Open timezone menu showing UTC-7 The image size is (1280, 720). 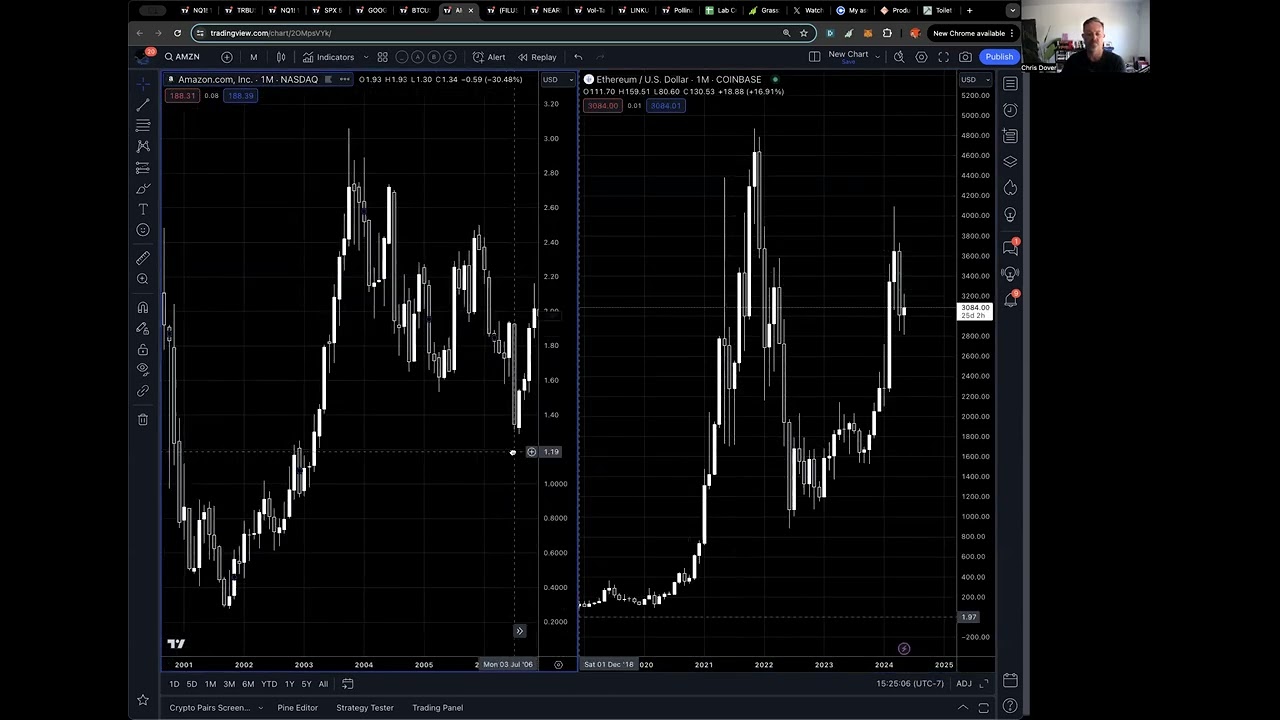909,684
